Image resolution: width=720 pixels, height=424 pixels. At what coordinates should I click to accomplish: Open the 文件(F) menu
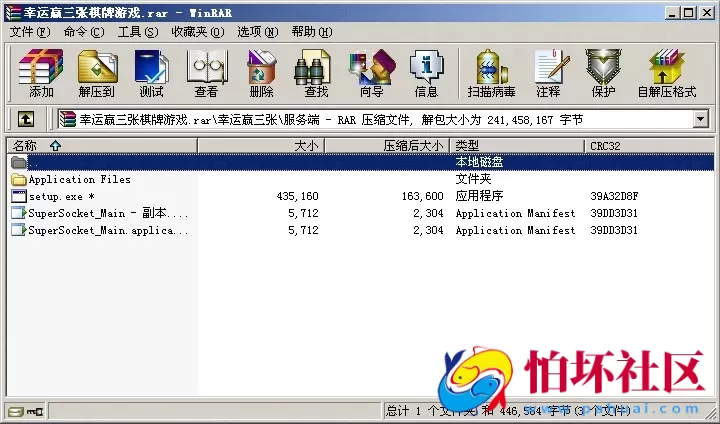point(30,32)
